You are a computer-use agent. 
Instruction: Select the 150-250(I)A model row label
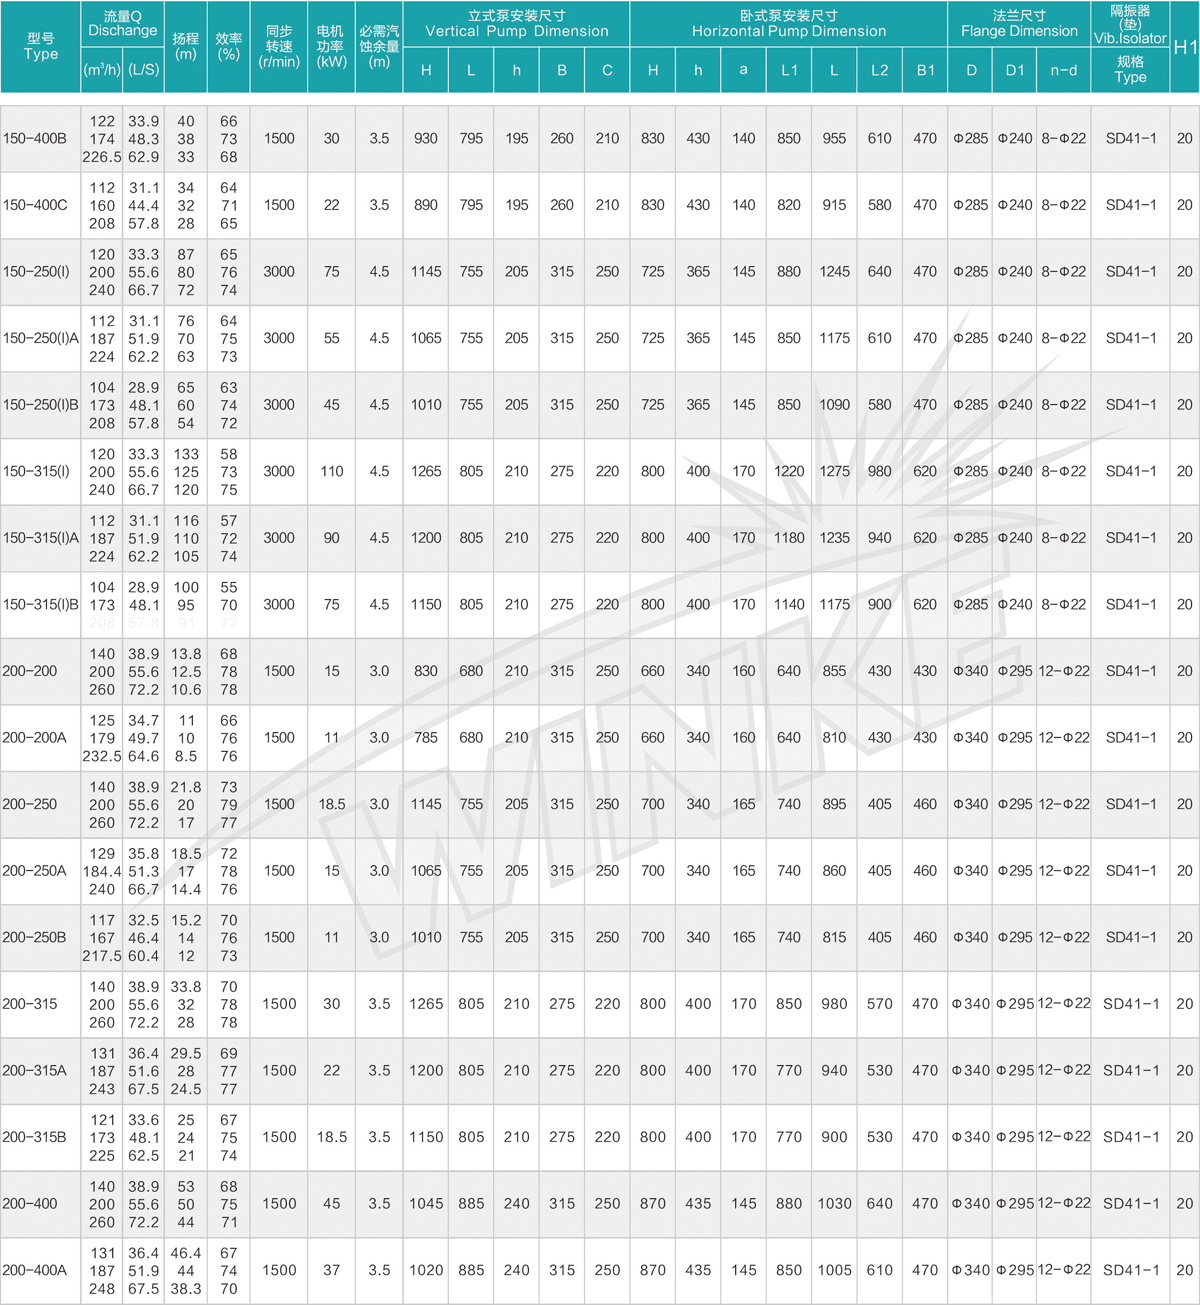click(x=40, y=338)
